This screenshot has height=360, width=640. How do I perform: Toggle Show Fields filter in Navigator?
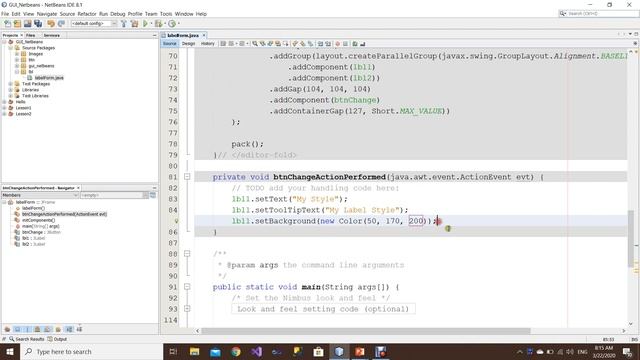17,329
